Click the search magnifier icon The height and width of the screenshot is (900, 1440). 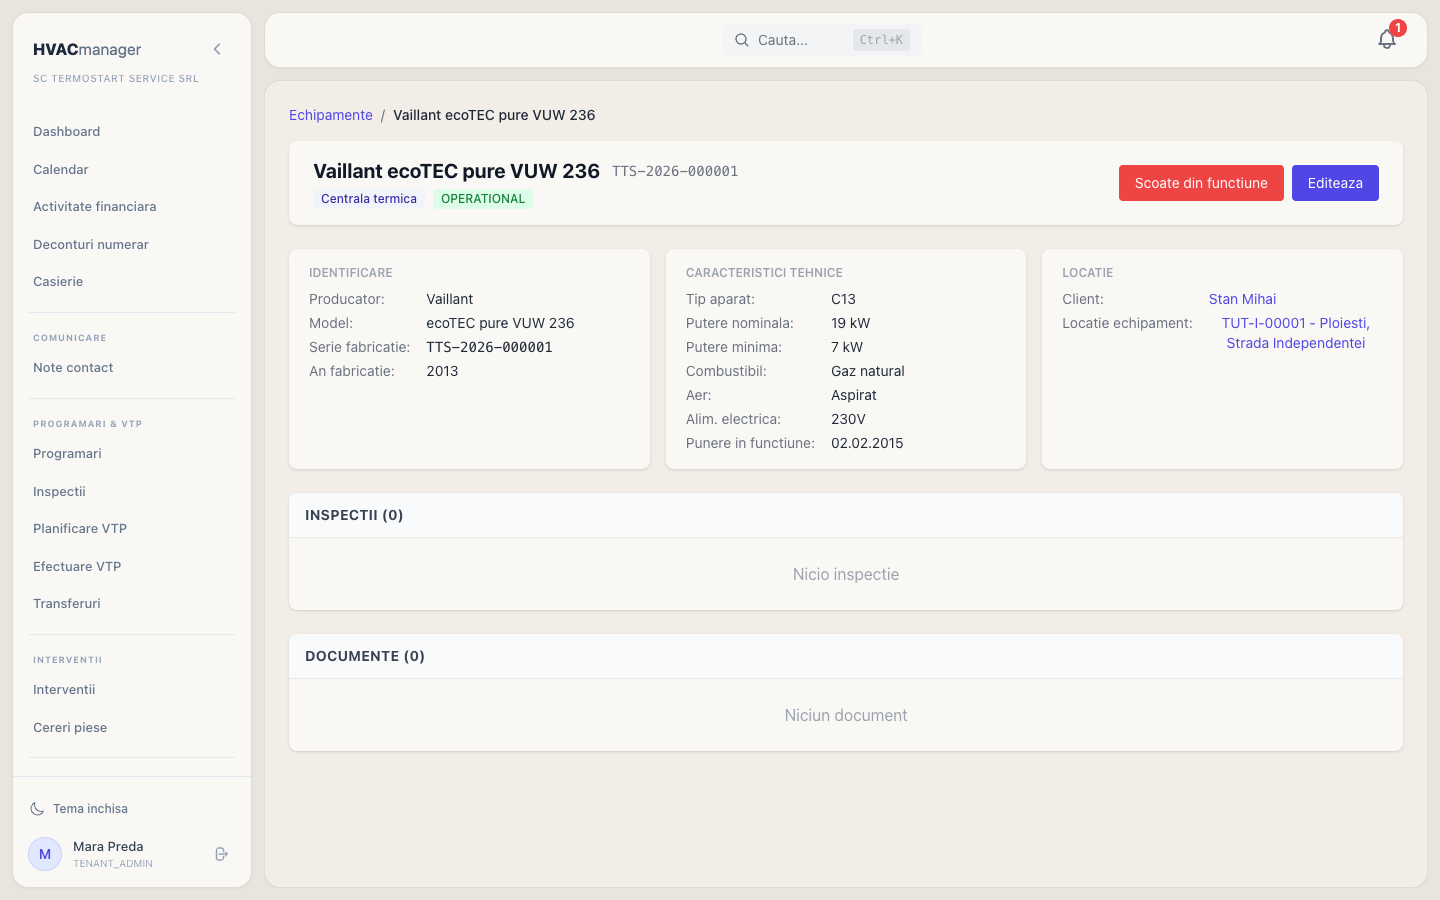(x=742, y=40)
